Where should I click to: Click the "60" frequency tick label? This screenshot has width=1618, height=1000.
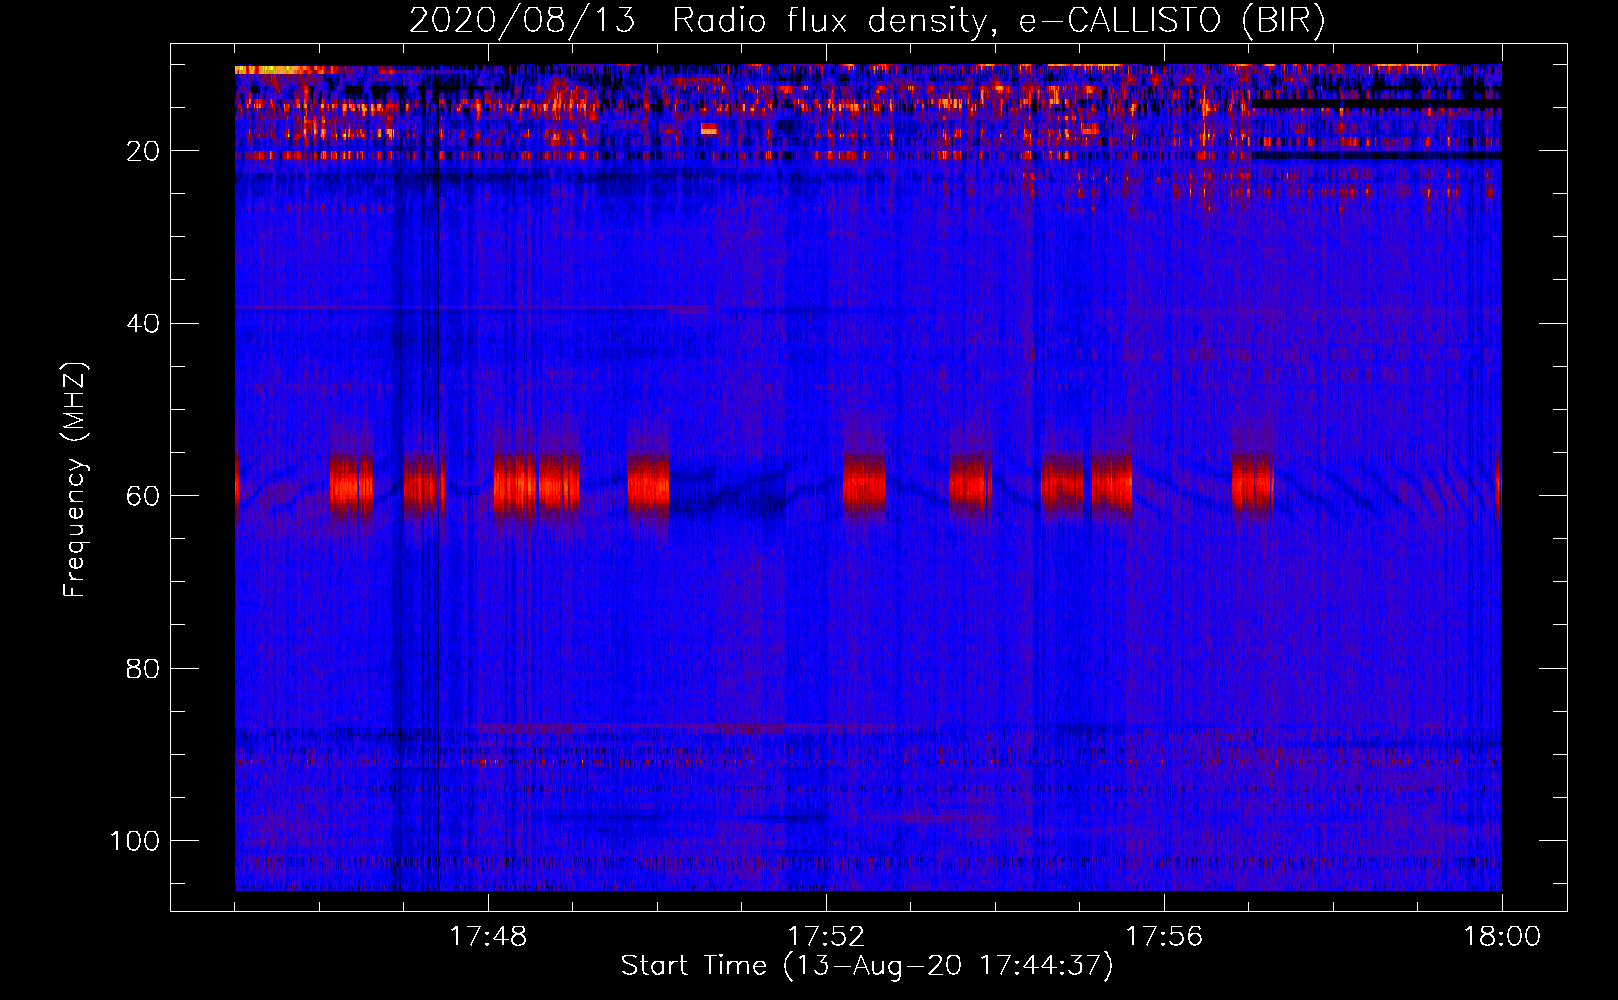(143, 496)
